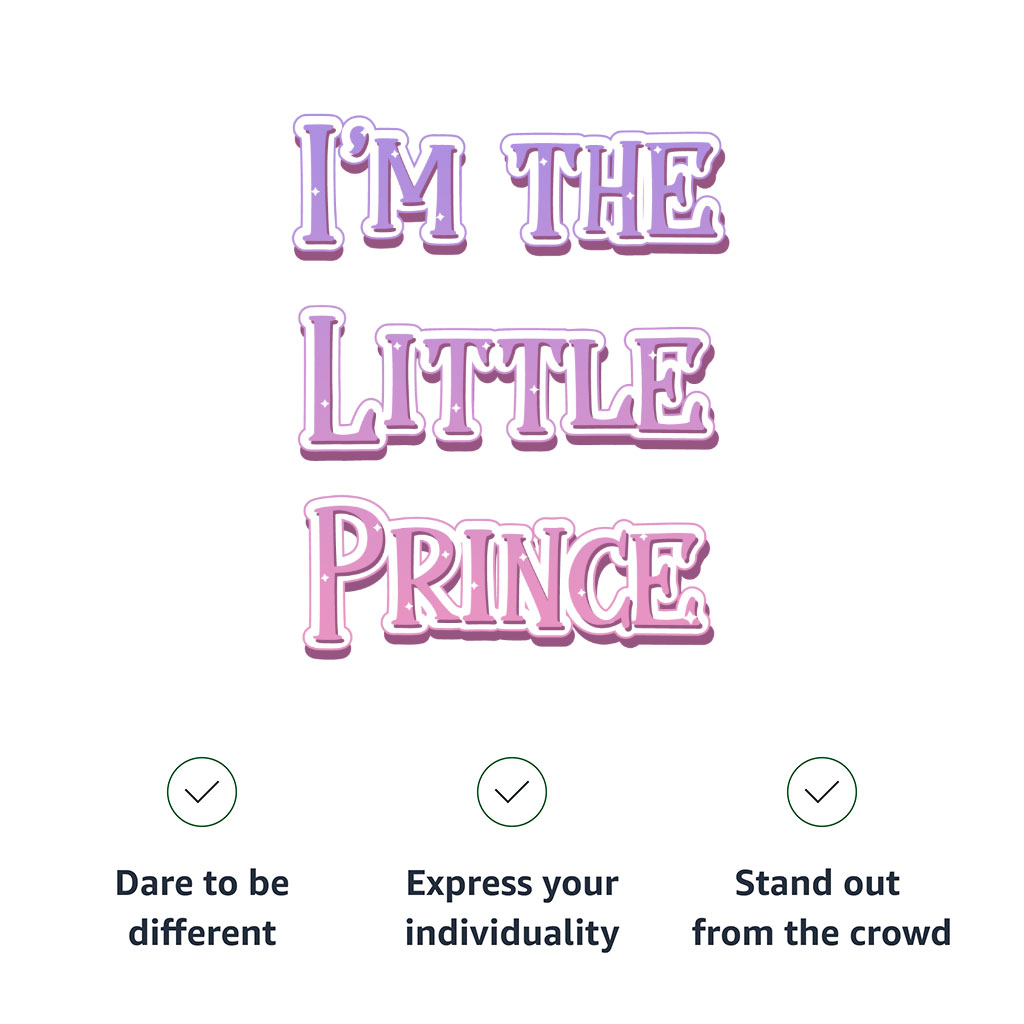Click the checkmark icon above "Stand out from the crowd"
1024x1024 pixels.
[822, 792]
